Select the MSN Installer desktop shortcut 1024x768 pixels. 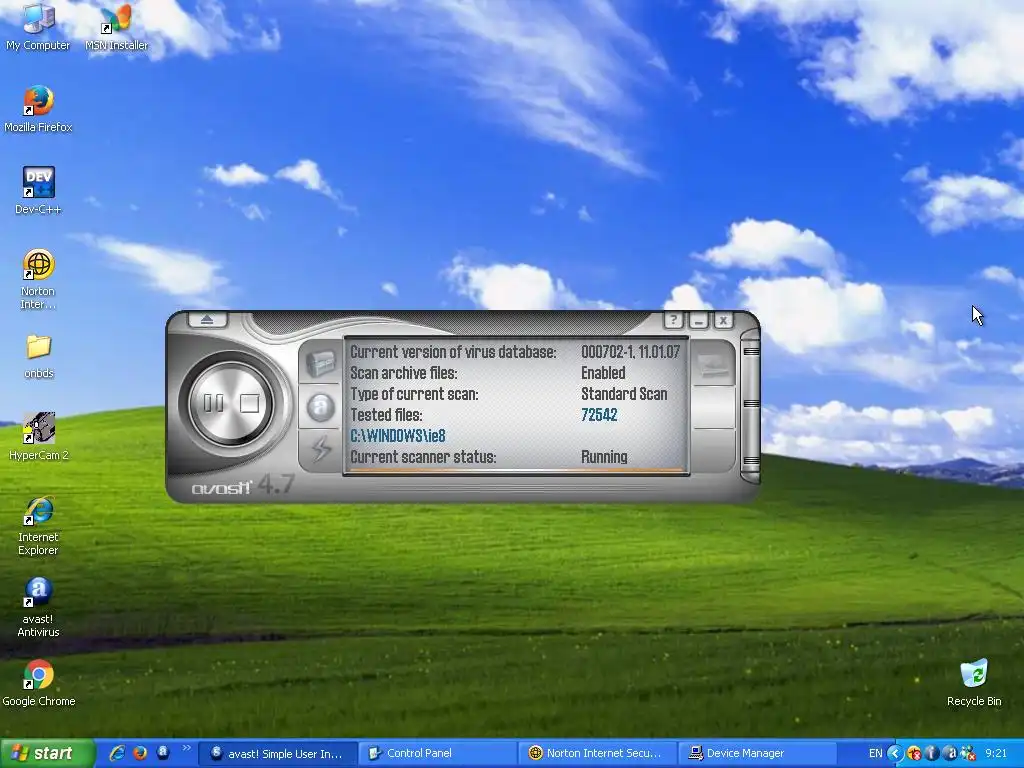tap(116, 28)
